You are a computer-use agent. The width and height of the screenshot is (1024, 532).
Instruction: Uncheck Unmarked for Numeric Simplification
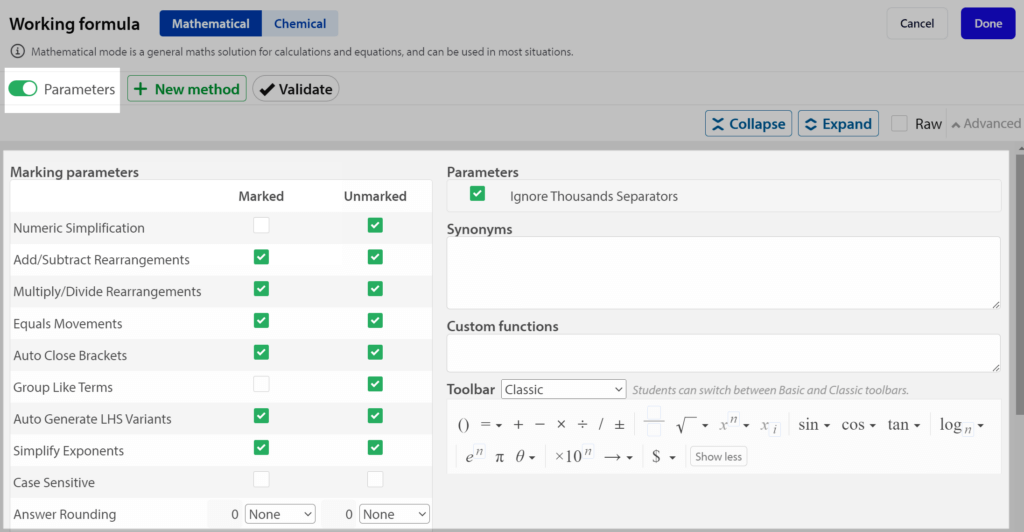(x=375, y=225)
